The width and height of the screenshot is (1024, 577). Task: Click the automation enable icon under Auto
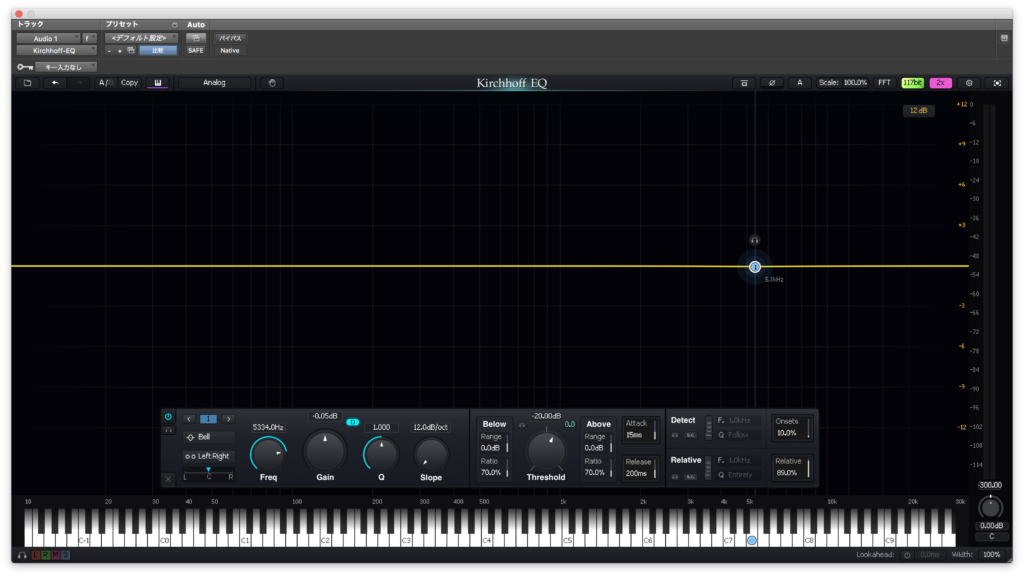(195, 39)
